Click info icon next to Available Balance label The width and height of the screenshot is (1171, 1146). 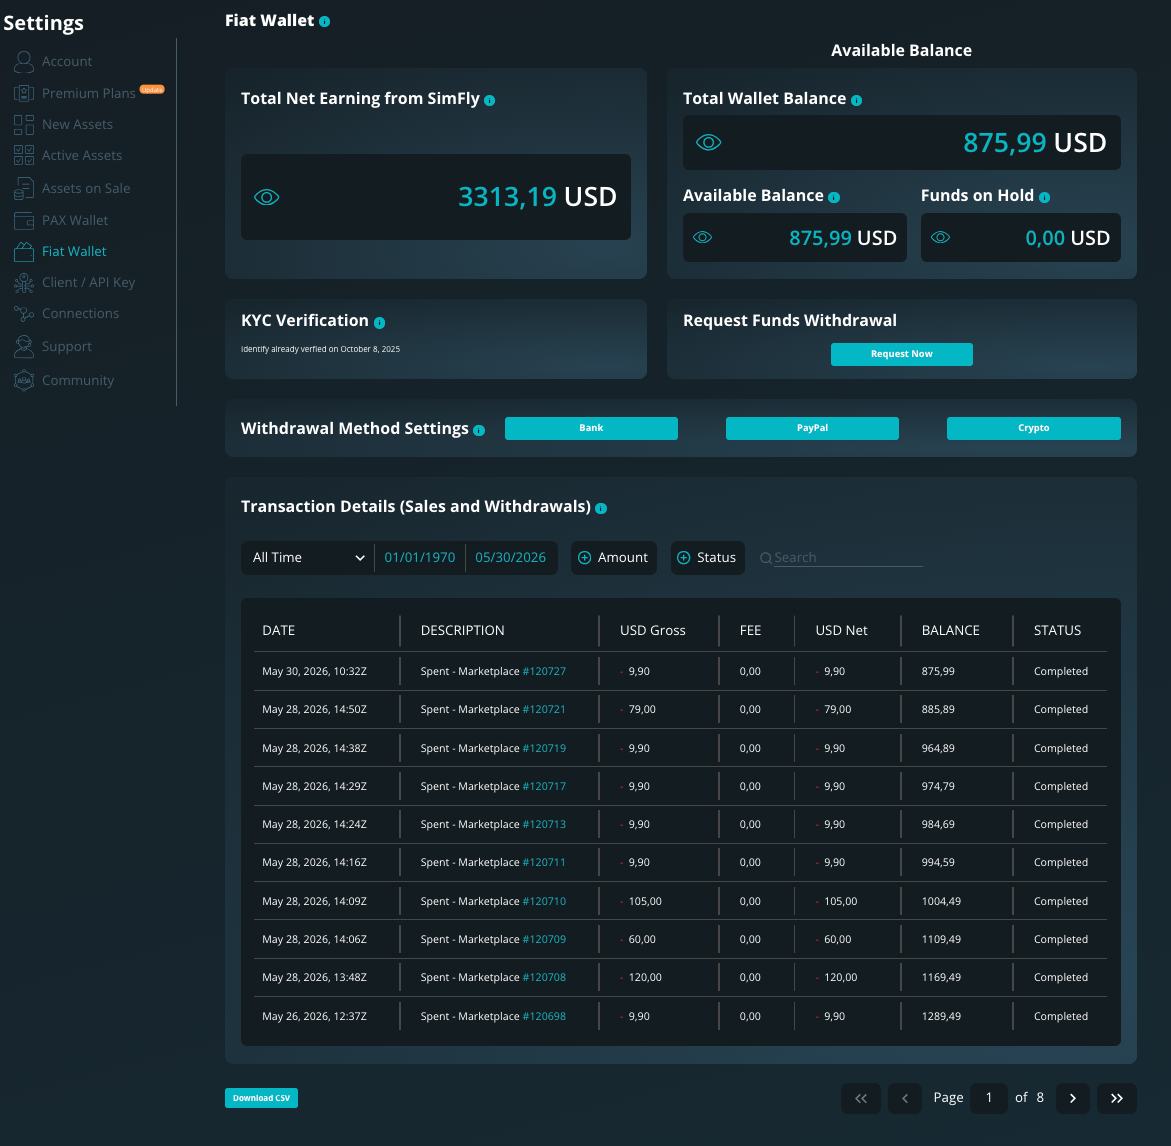point(834,197)
